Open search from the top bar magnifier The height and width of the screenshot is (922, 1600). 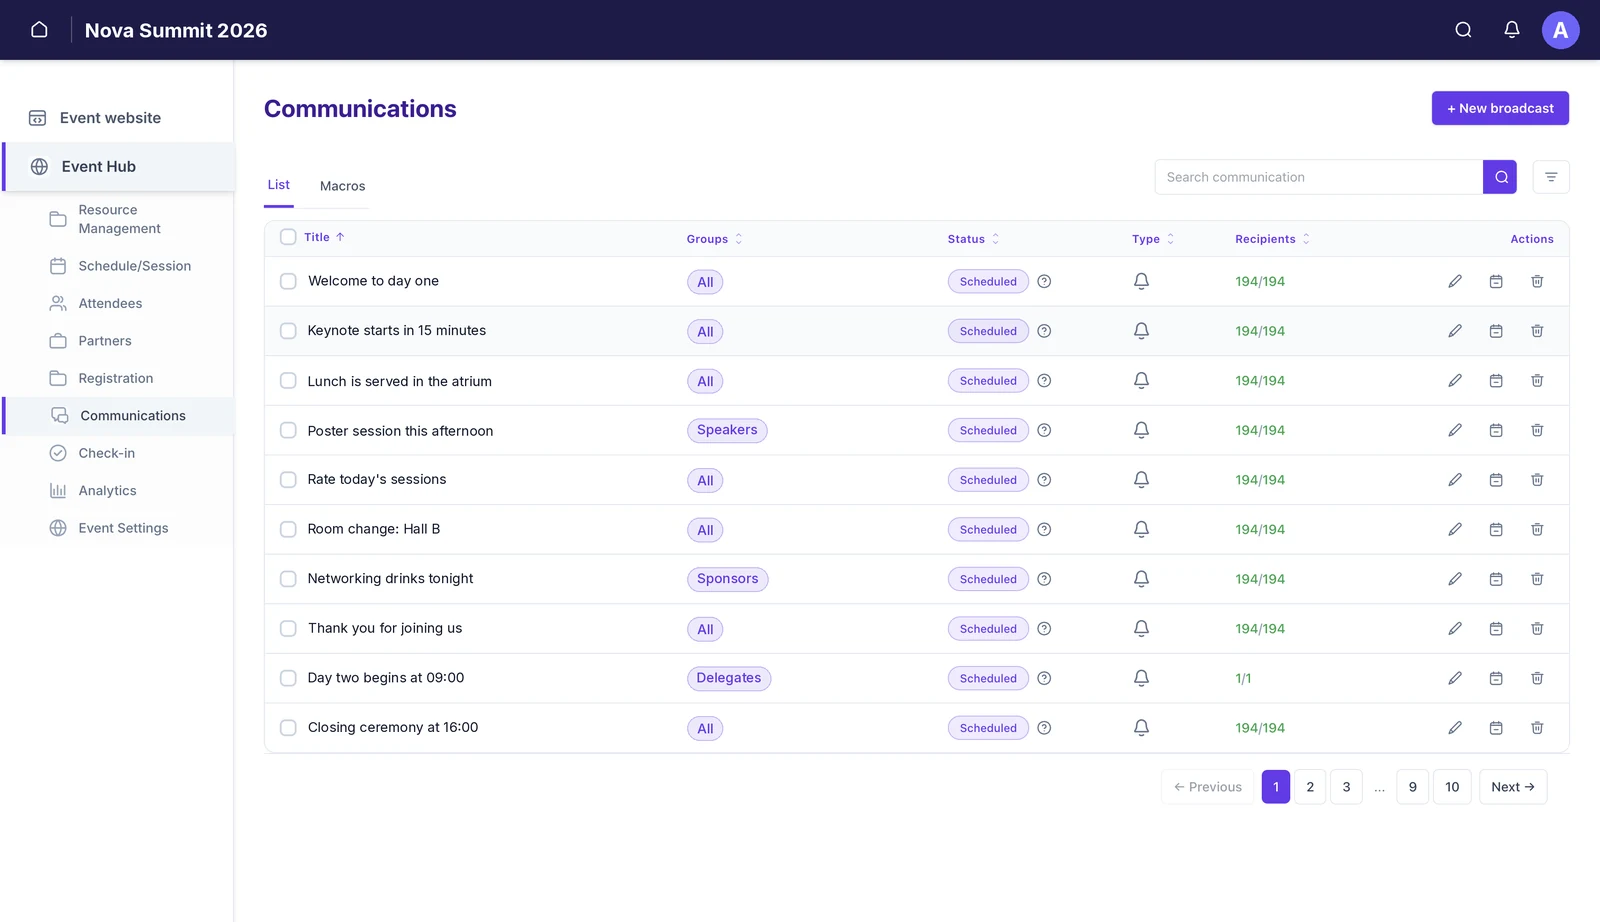[1463, 30]
